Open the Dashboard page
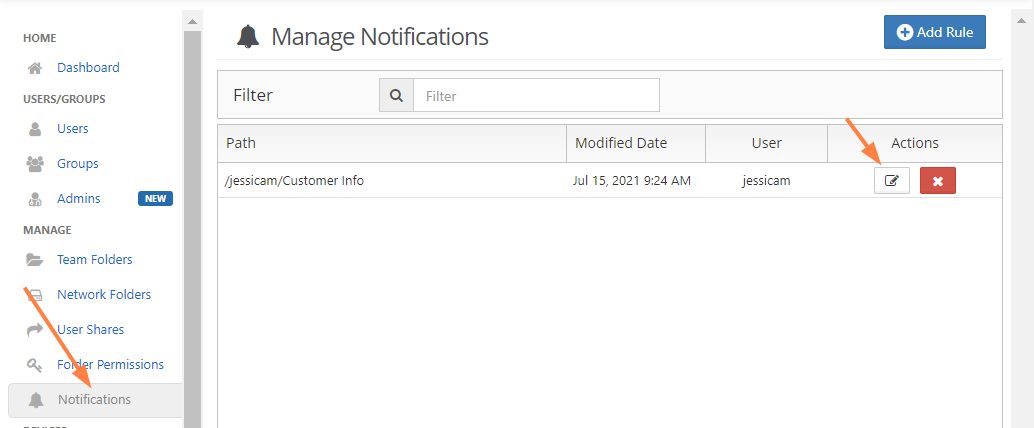1034x428 pixels. (88, 68)
